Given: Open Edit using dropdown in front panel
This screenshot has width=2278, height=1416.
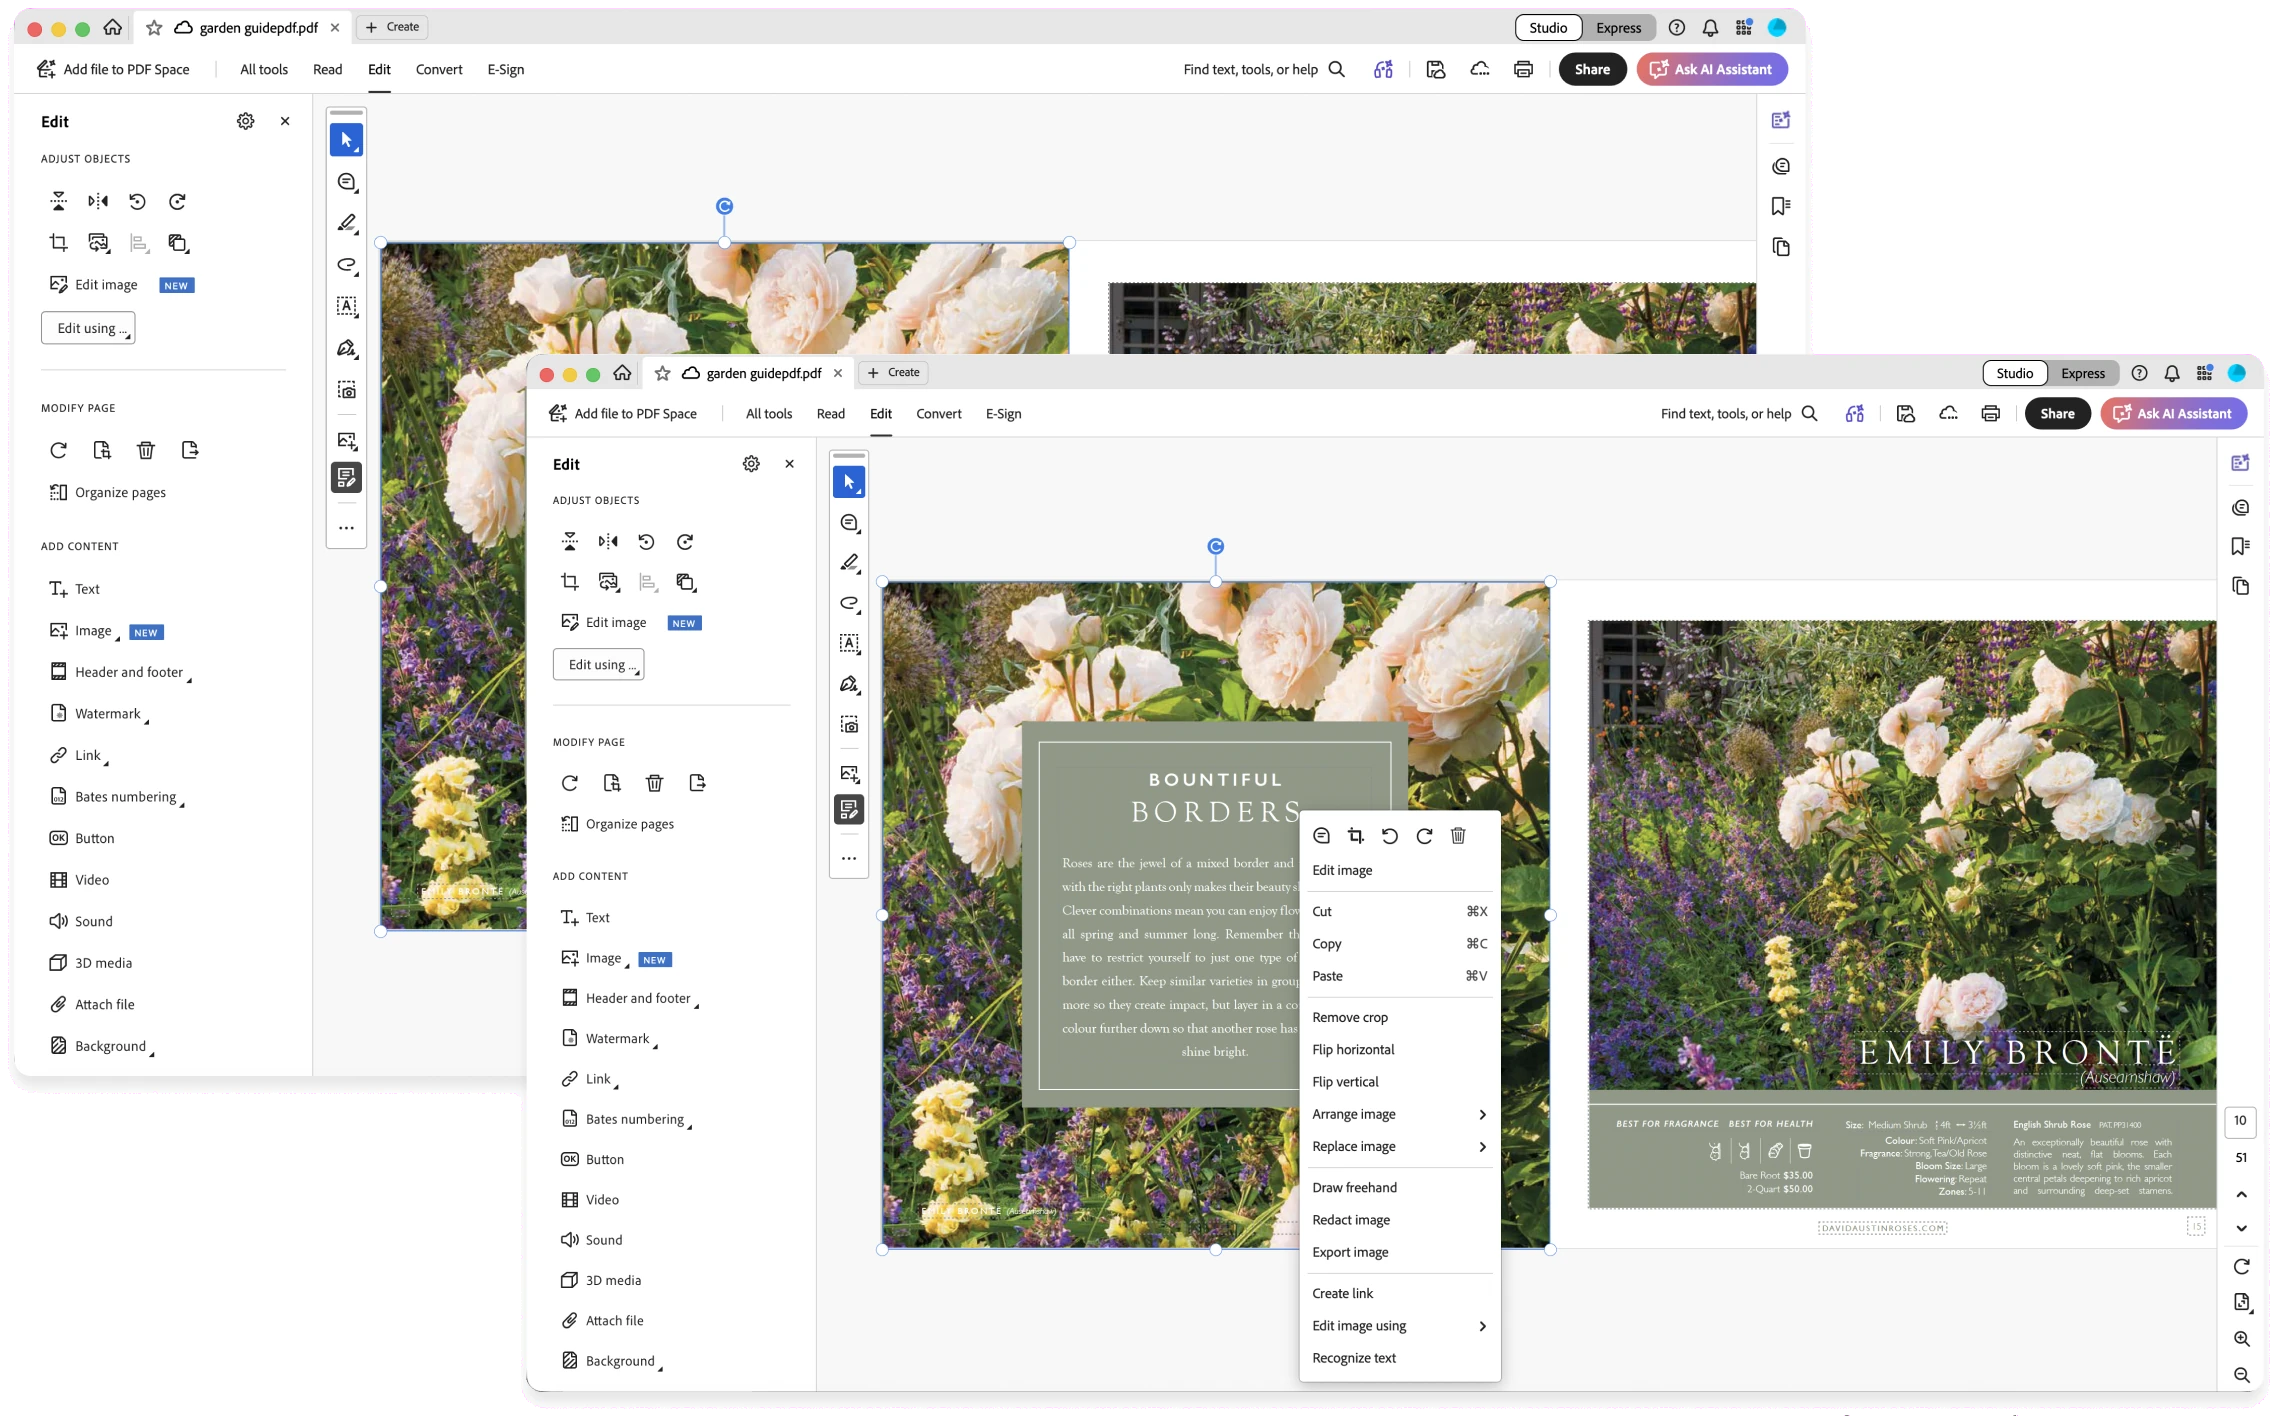Looking at the screenshot, I should (598, 665).
